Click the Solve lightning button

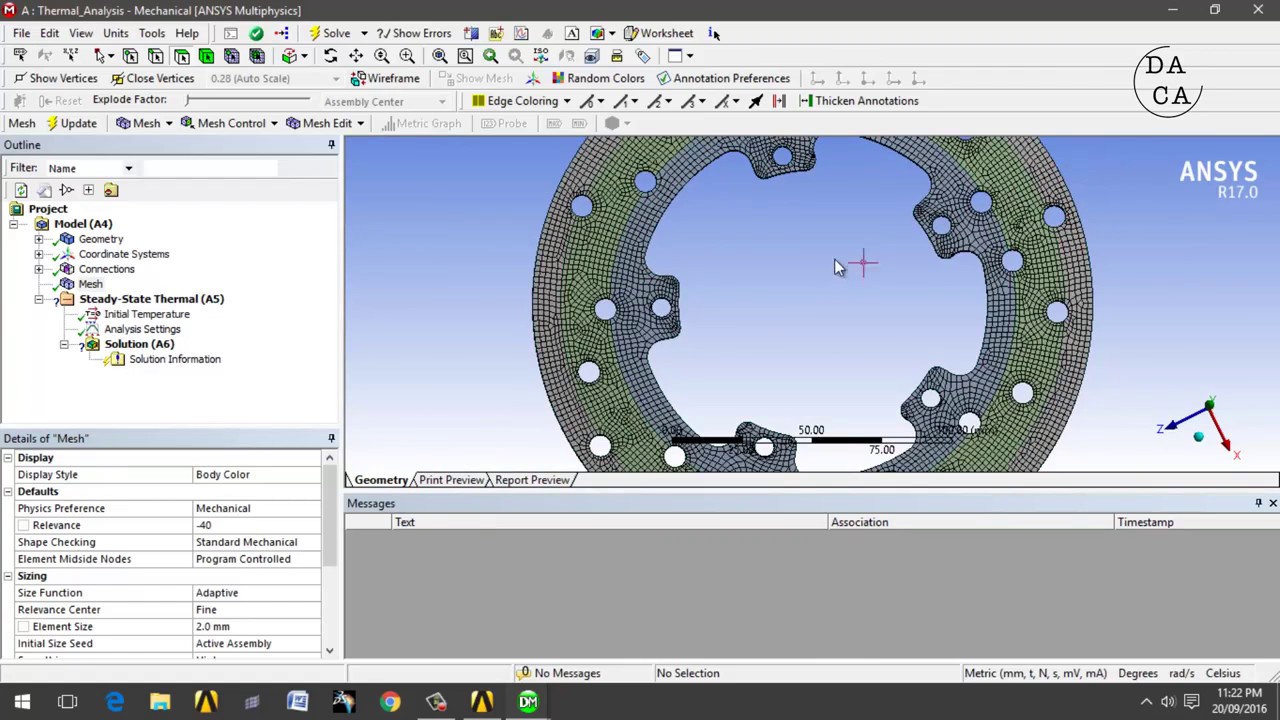(330, 33)
